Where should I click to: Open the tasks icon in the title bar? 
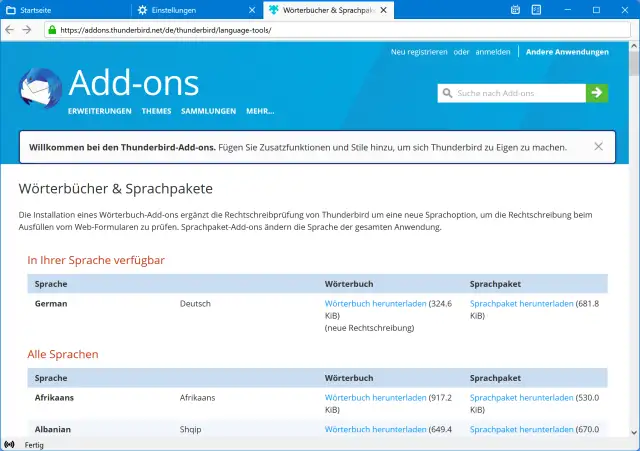(x=536, y=10)
